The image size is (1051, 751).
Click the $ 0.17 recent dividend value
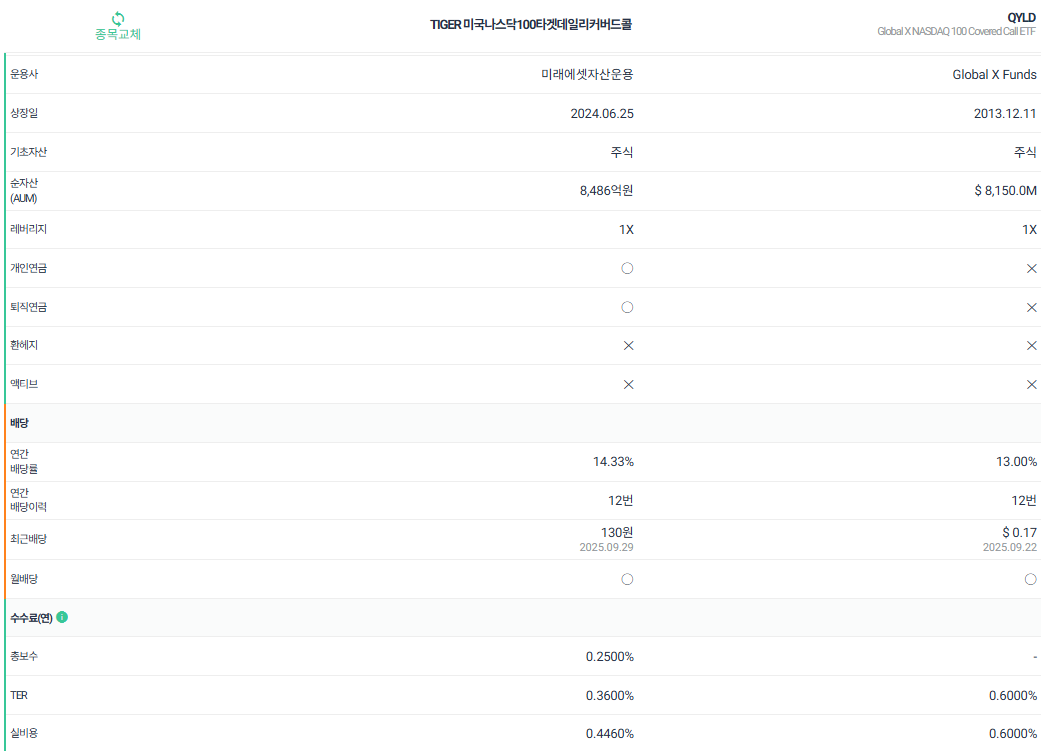click(x=1019, y=533)
